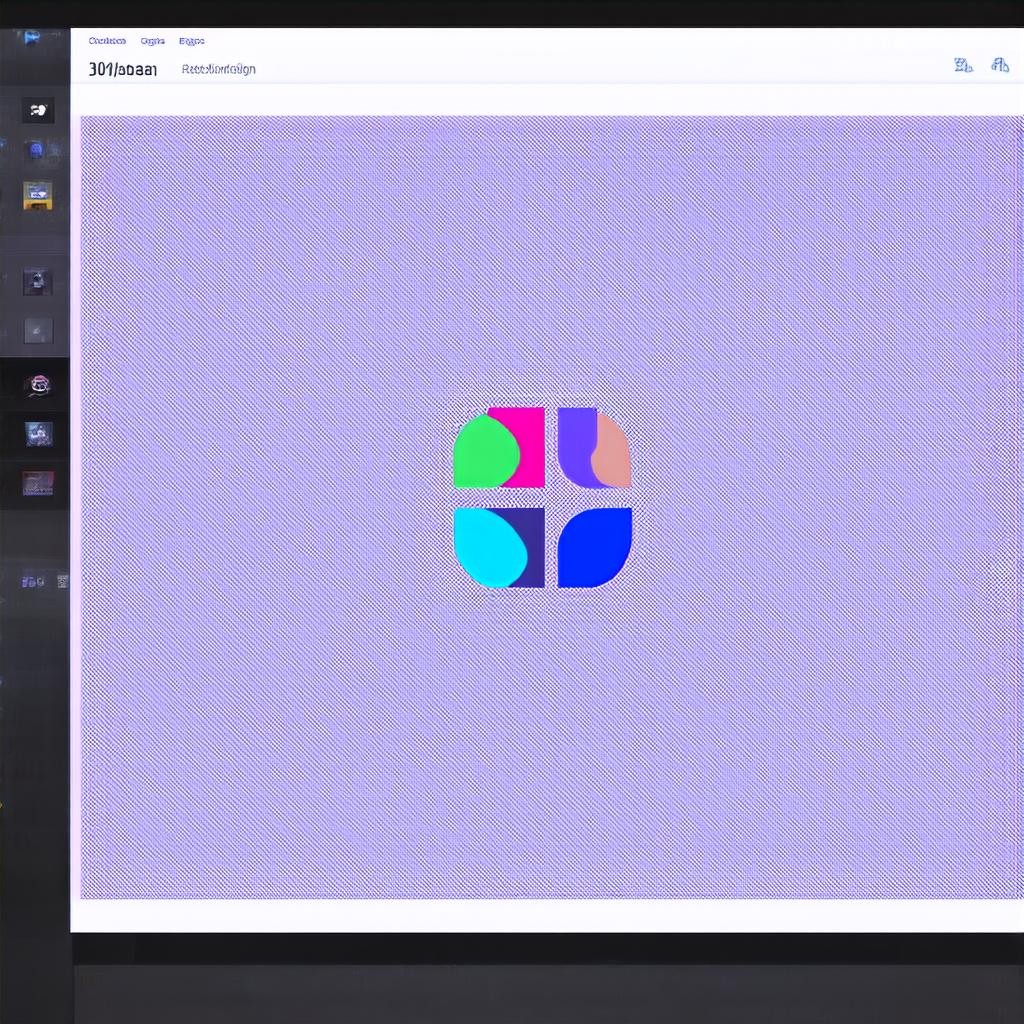This screenshot has height=1024, width=1024.
Task: Click the bright blue leaf shape in the logo
Action: point(595,547)
